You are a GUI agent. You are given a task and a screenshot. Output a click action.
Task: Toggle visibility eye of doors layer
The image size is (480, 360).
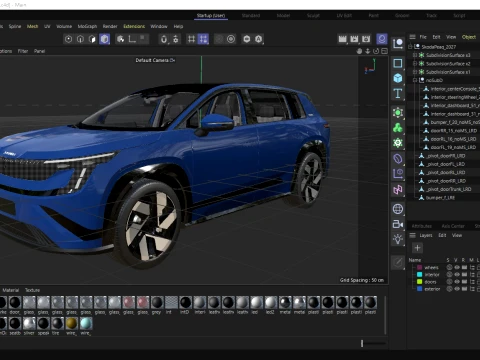click(457, 282)
